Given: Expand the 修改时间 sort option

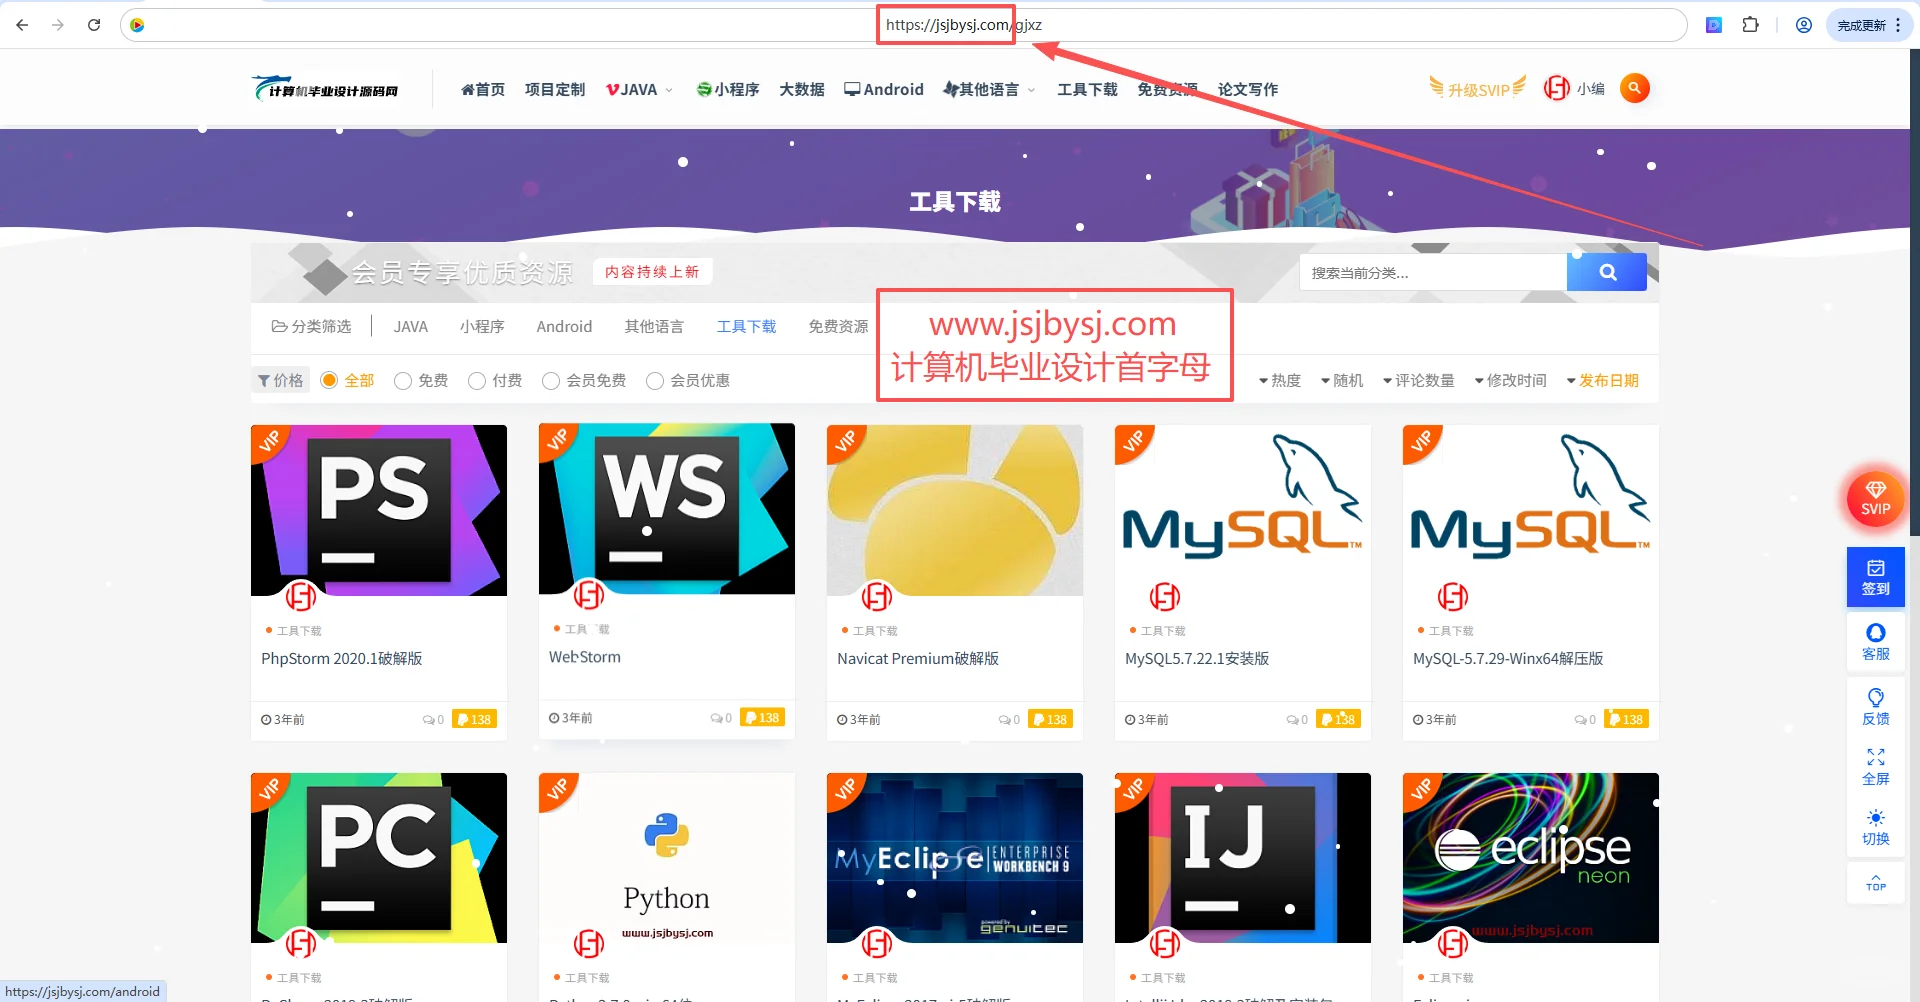Looking at the screenshot, I should [x=1511, y=380].
